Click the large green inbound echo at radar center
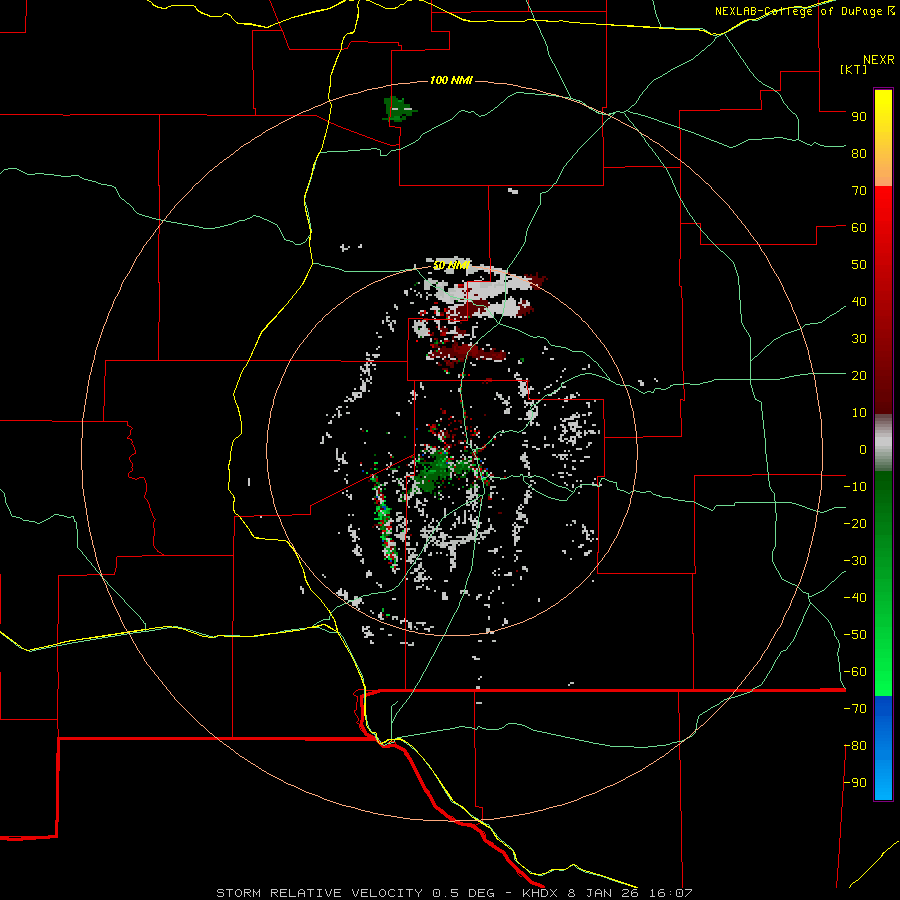Image resolution: width=900 pixels, height=900 pixels. pos(435,472)
